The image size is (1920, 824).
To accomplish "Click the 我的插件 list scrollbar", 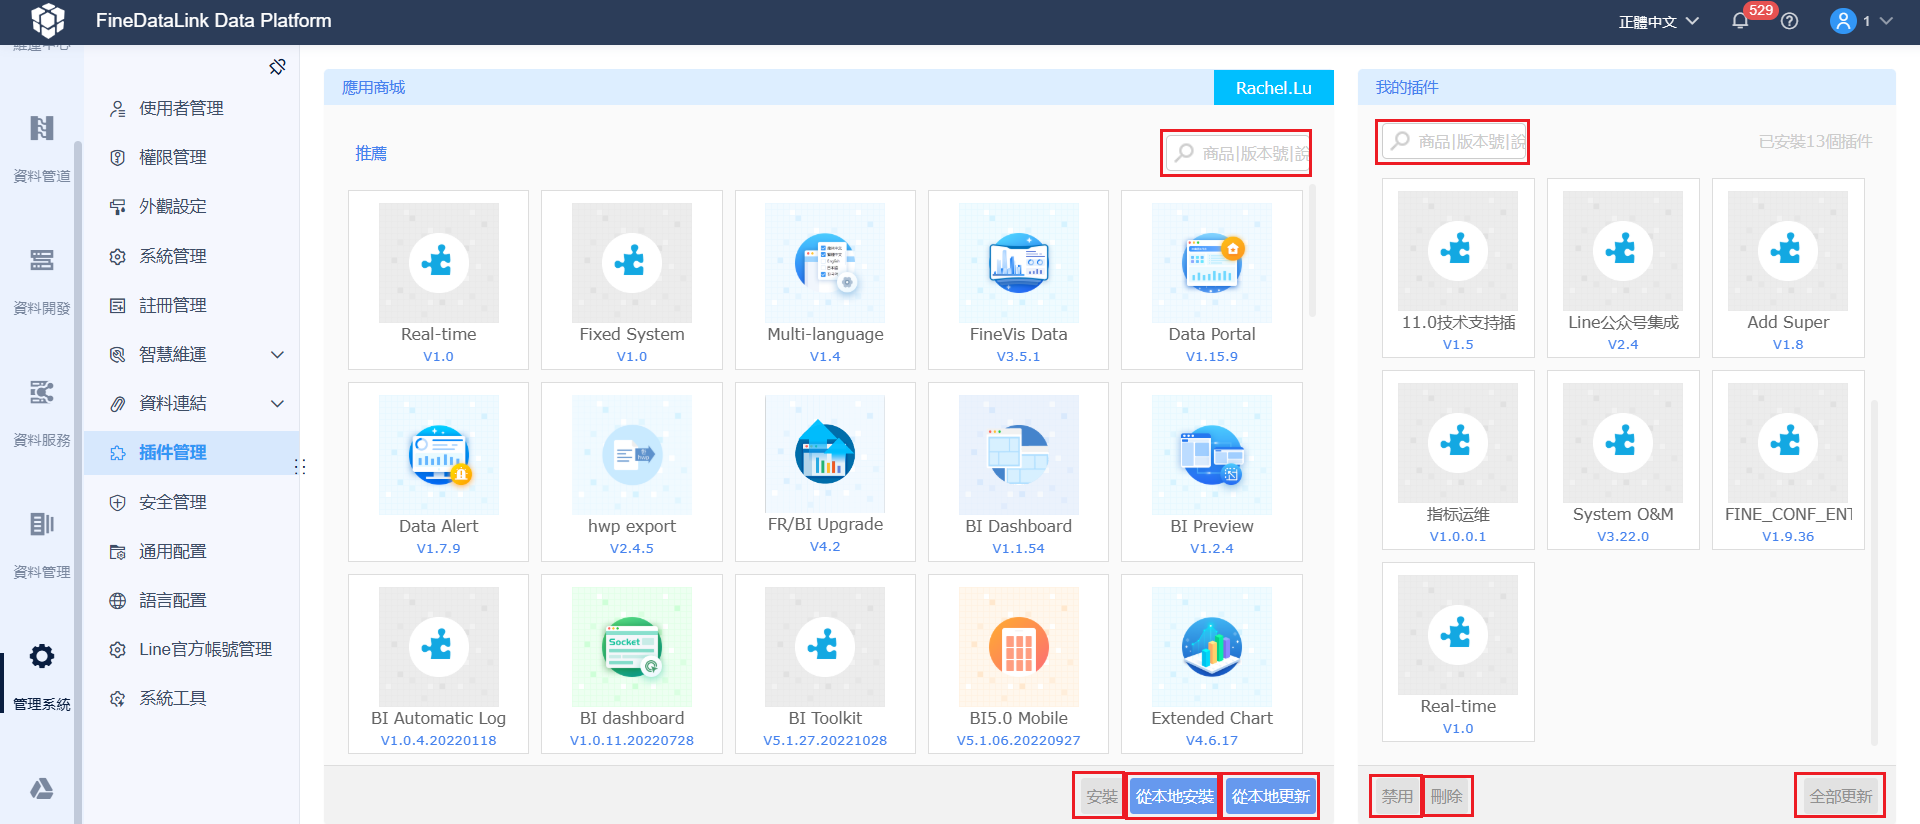I will [x=1874, y=571].
